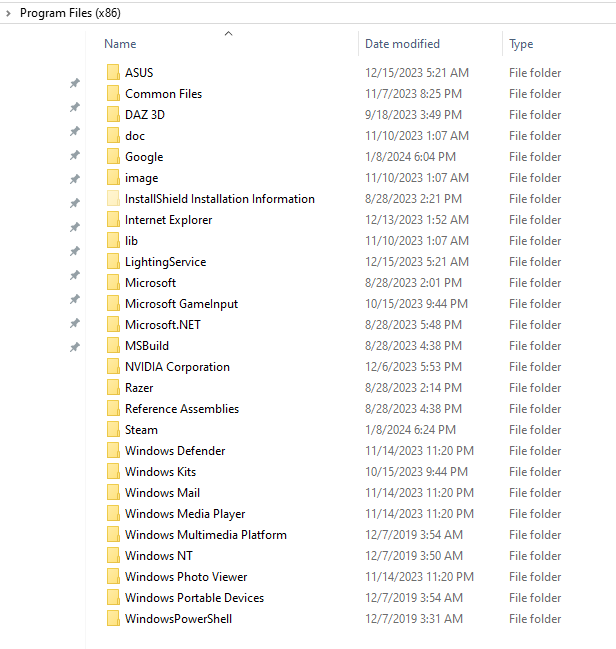Image resolution: width=616 pixels, height=649 pixels.
Task: Click the NVIDIA Corporation folder icon
Action: [x=113, y=366]
